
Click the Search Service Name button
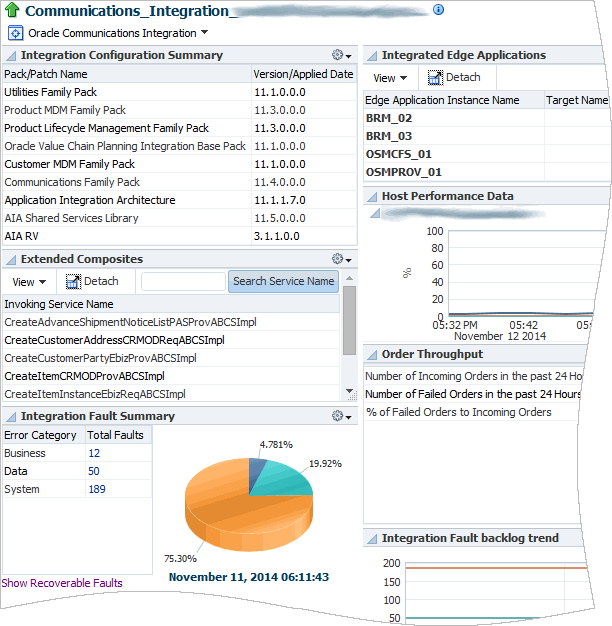pos(283,281)
